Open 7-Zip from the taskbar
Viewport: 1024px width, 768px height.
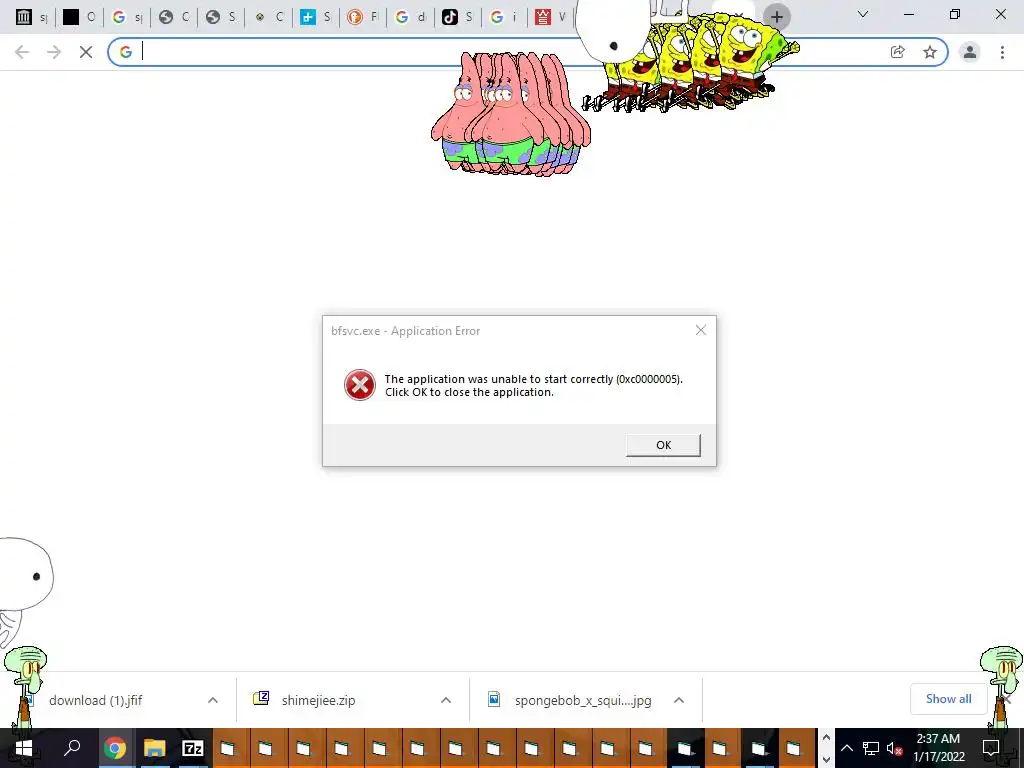(193, 748)
